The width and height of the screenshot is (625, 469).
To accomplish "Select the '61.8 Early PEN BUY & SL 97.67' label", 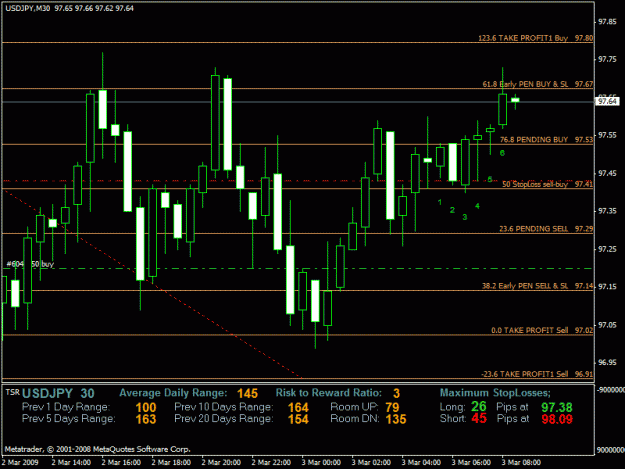I will tap(538, 84).
